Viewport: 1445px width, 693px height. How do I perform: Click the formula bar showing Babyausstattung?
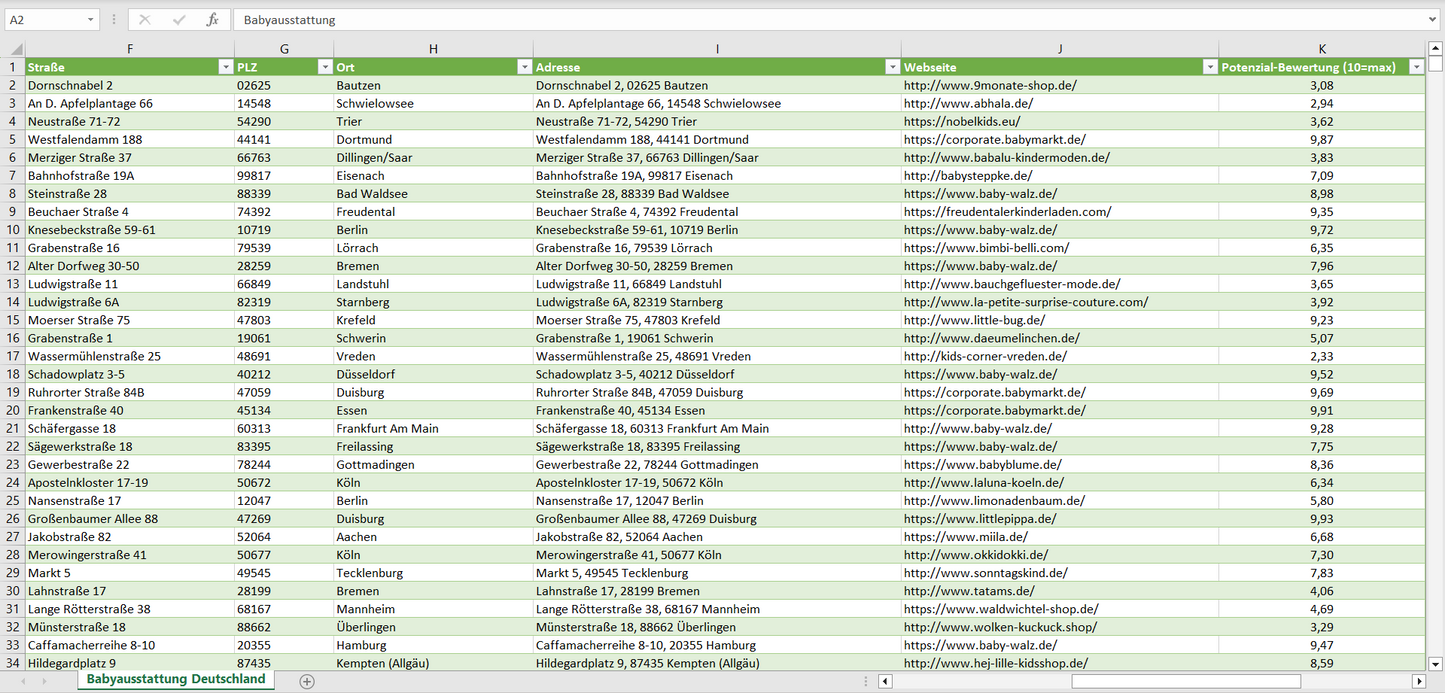(800, 20)
